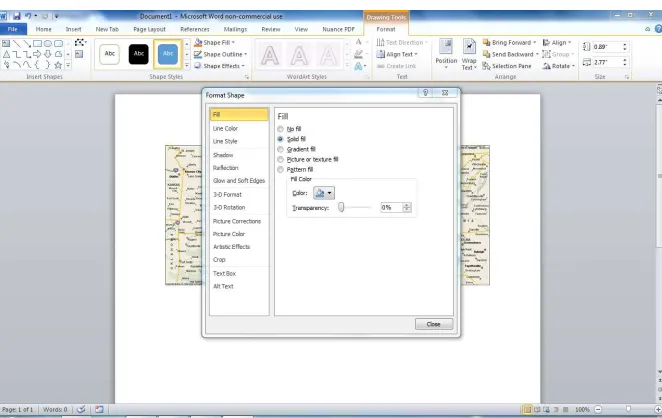The image size is (662, 418).
Task: Close the Format Shape dialog with Close
Action: point(434,324)
